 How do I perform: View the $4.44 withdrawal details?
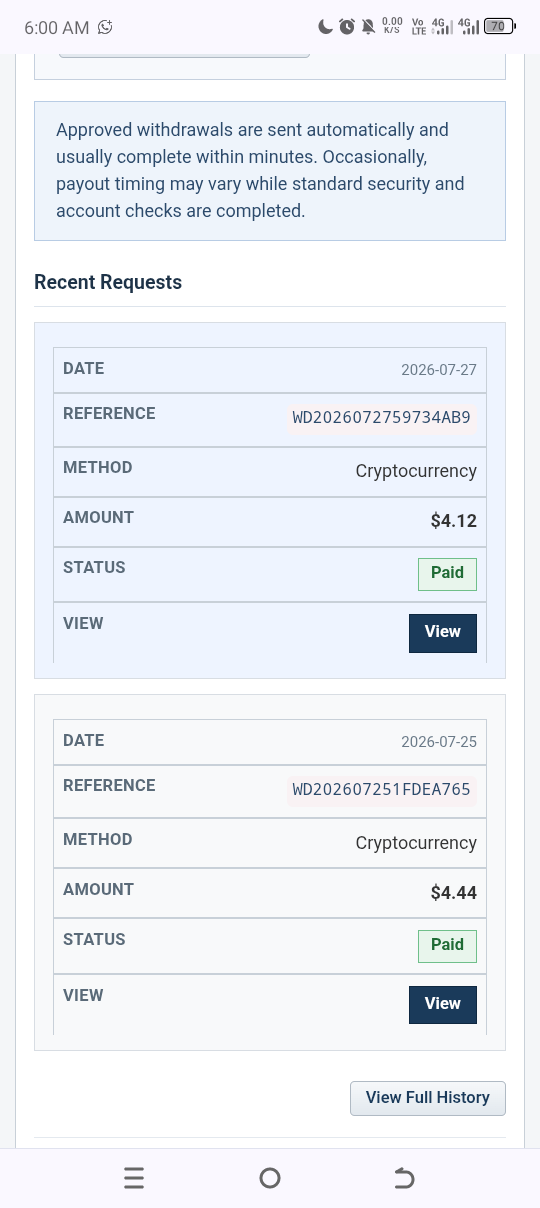[x=443, y=1004]
